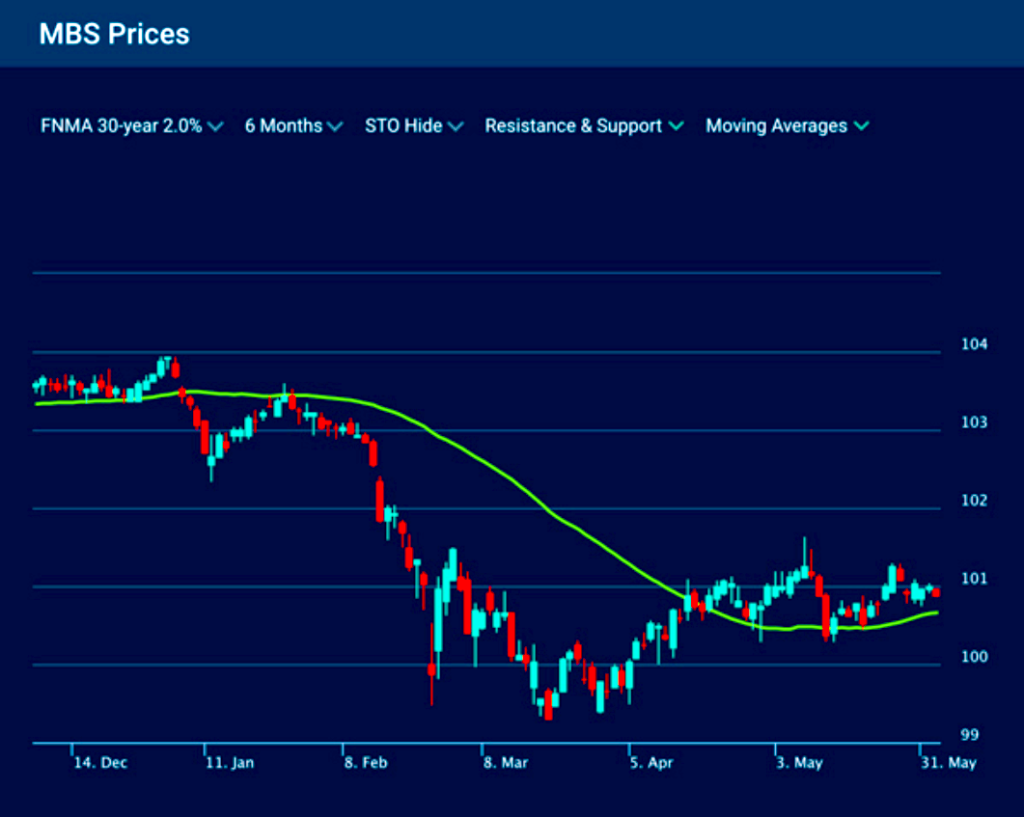1024x817 pixels.
Task: Open the STO Hide dropdown
Action: click(413, 126)
